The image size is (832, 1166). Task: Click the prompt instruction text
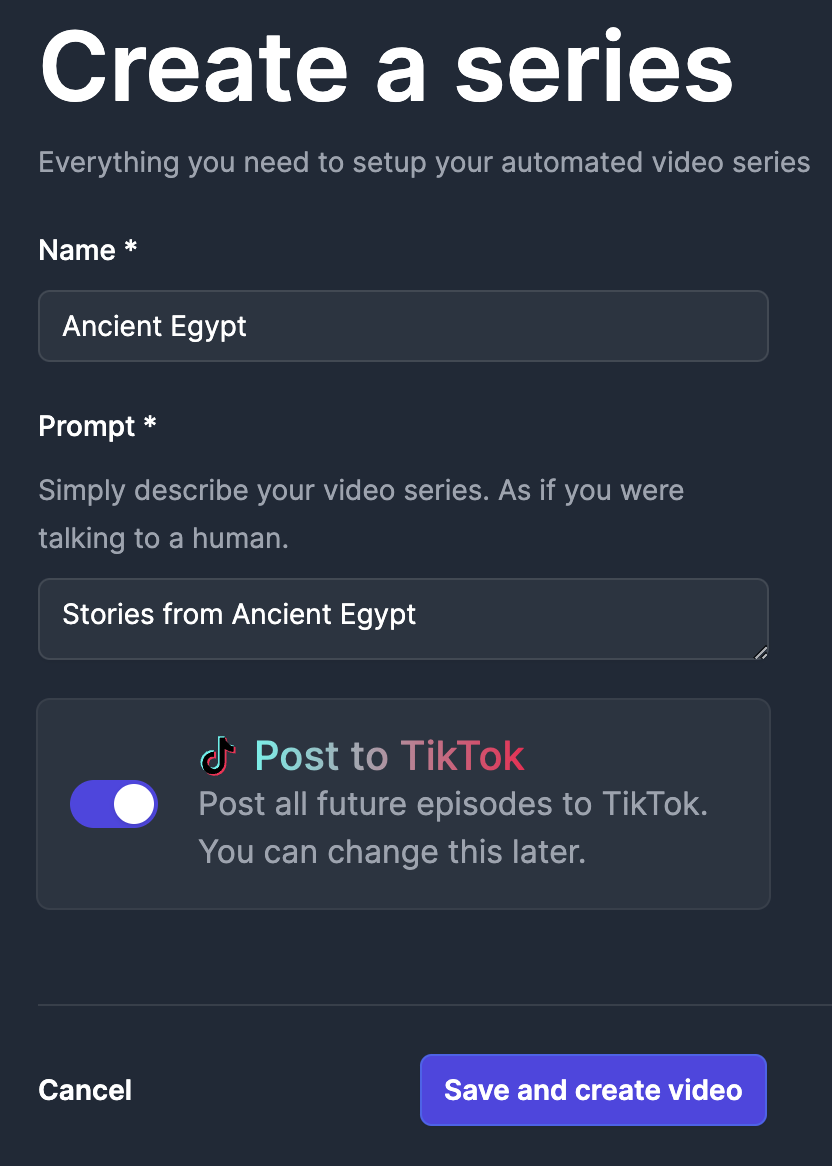point(360,513)
